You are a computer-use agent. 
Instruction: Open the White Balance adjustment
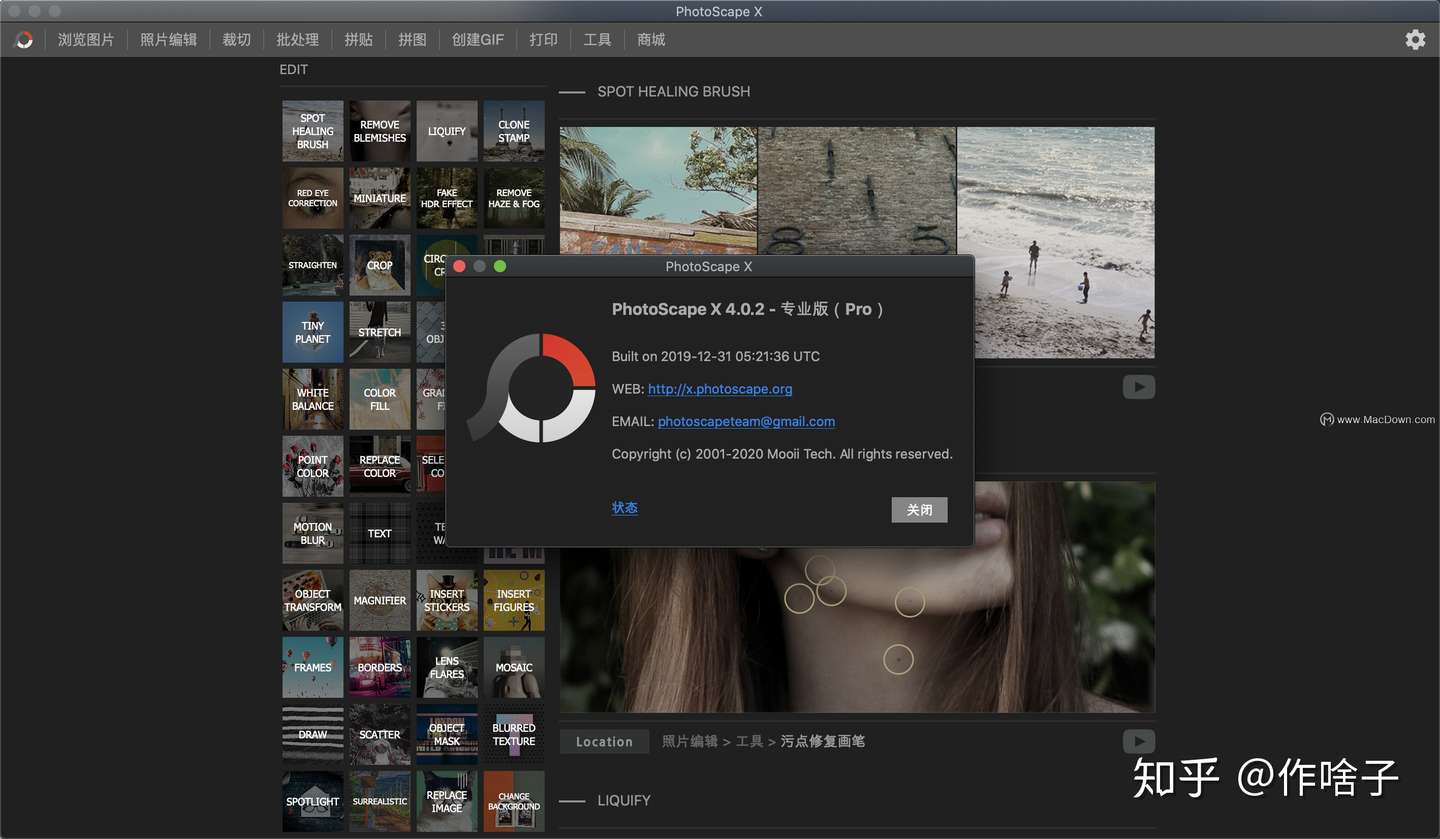(x=312, y=398)
